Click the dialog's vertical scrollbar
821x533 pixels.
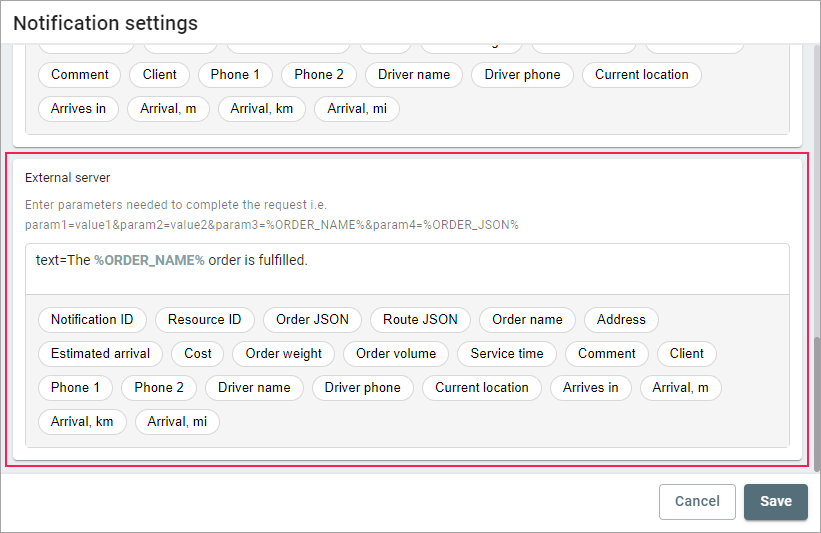[x=815, y=400]
